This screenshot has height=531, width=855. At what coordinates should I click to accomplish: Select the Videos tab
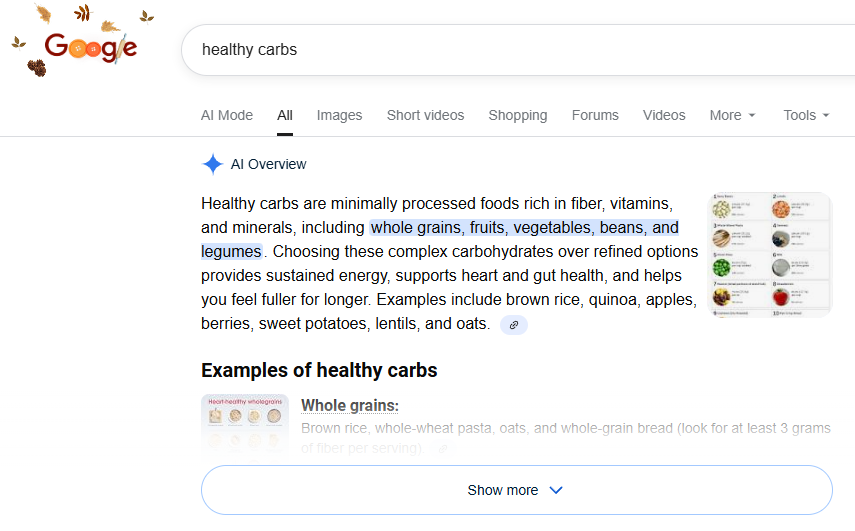(664, 115)
